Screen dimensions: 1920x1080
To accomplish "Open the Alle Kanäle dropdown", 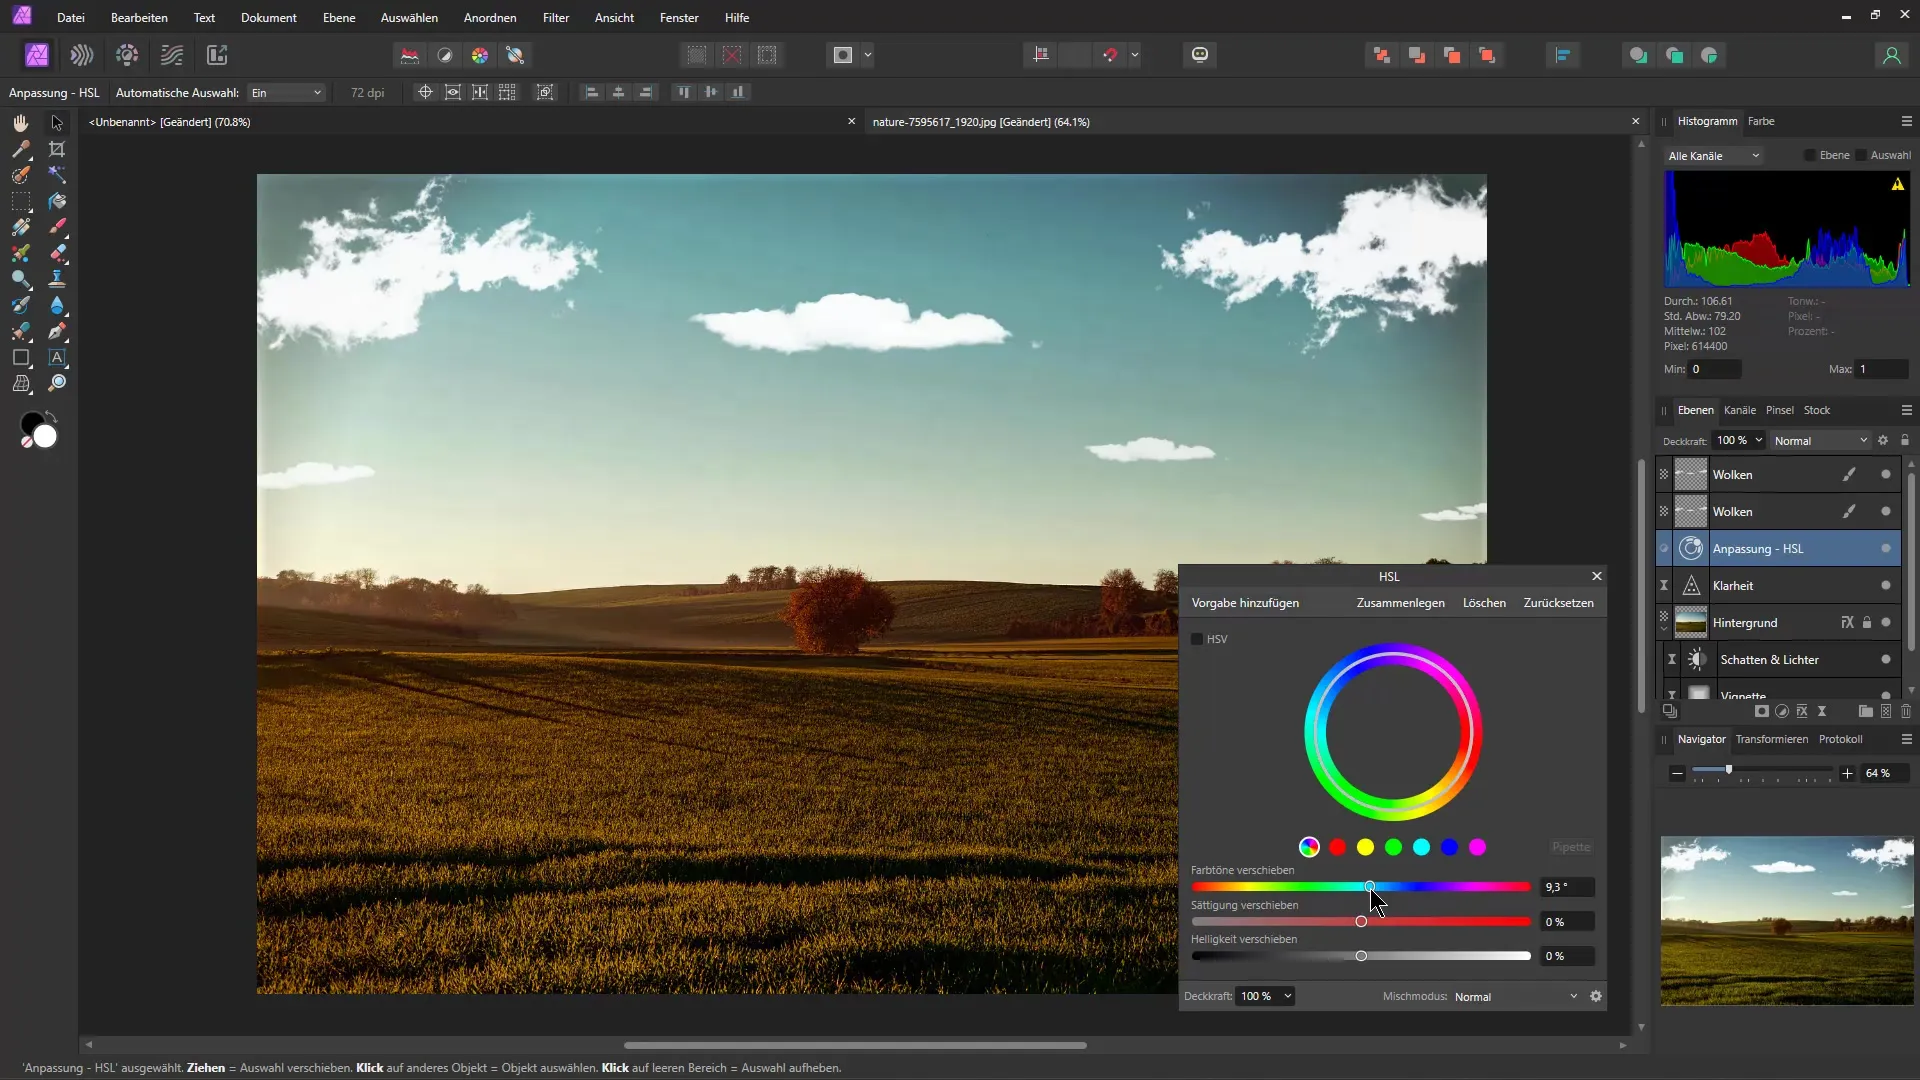I will [x=1713, y=156].
